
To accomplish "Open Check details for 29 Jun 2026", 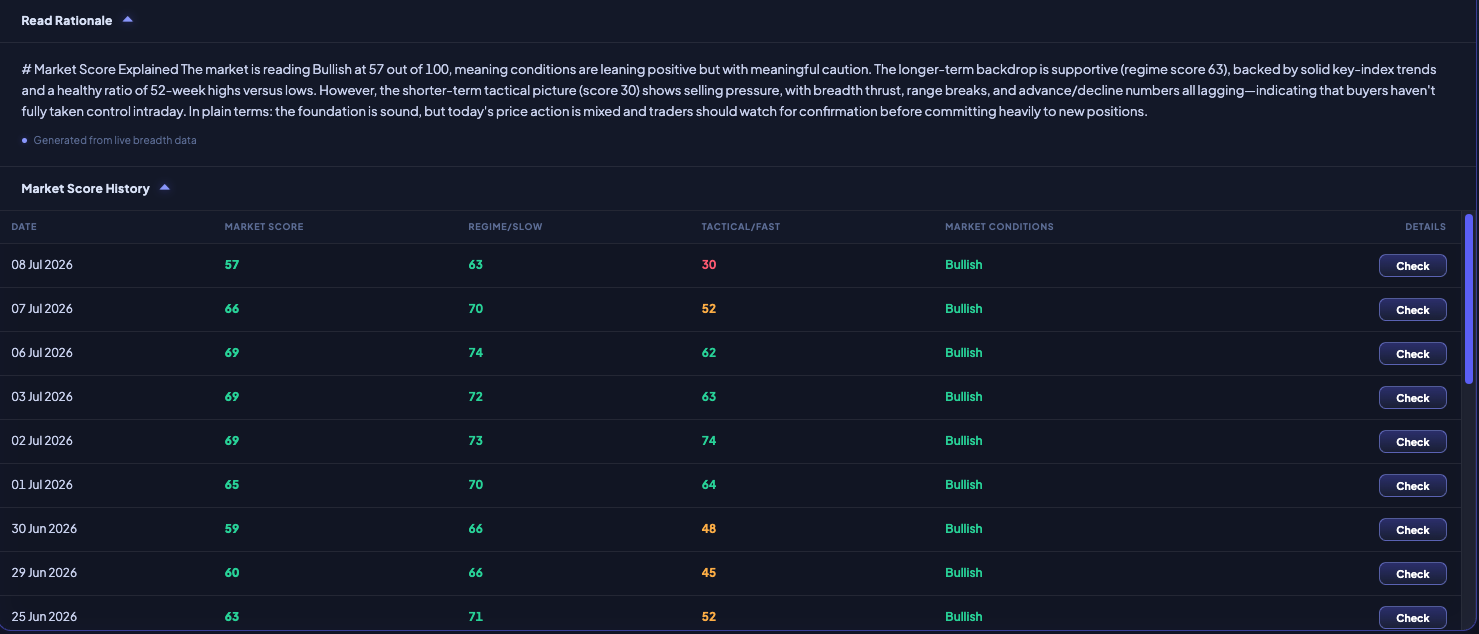I will tap(1412, 574).
